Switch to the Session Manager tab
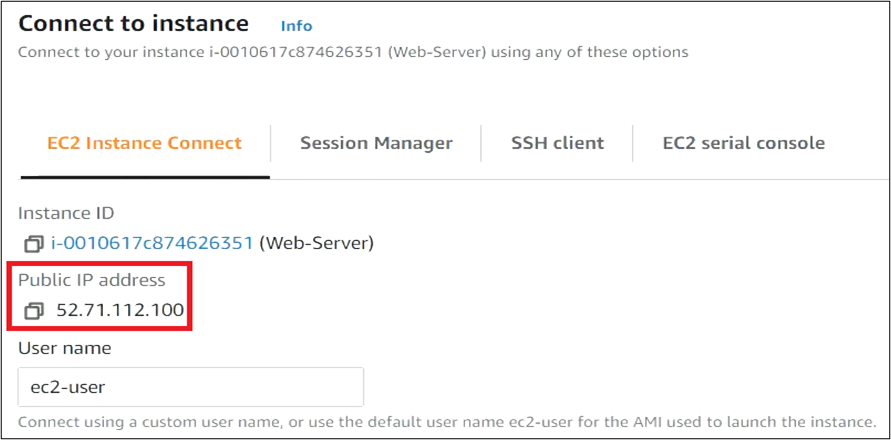 376,143
